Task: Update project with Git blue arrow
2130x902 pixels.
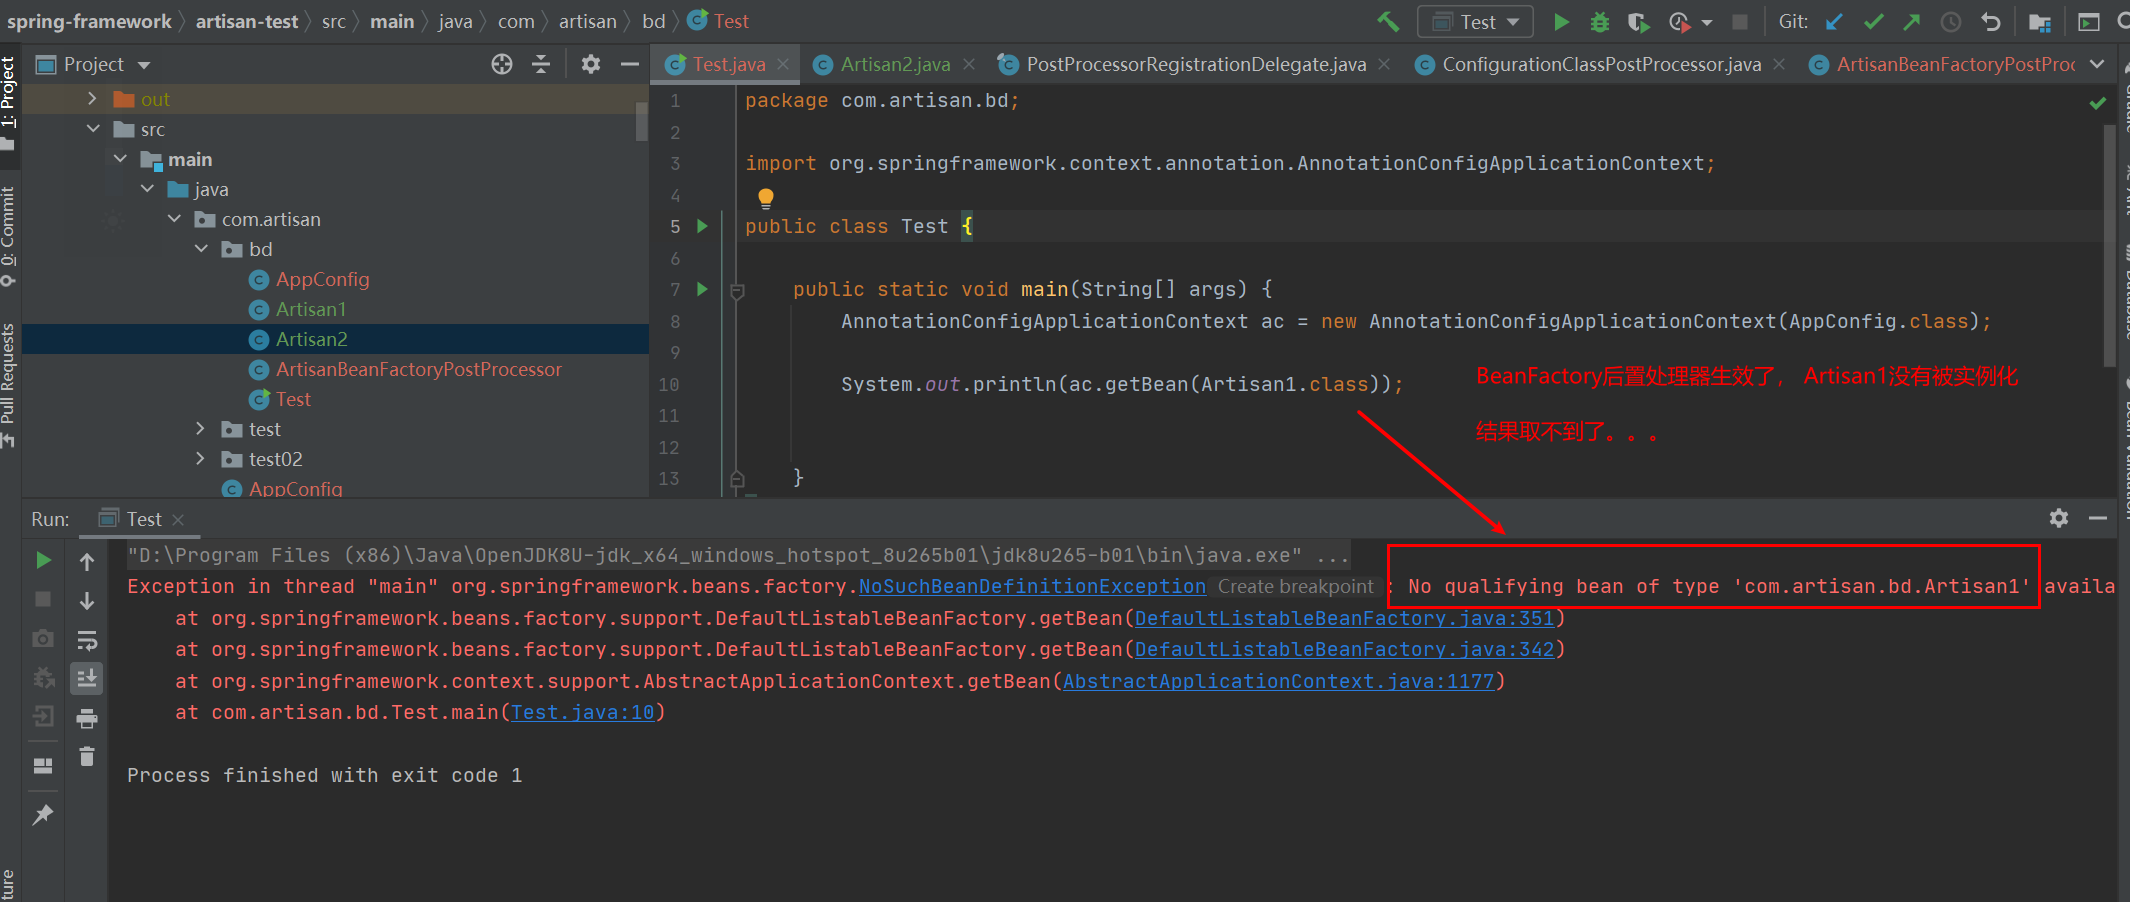Action: click(1834, 21)
